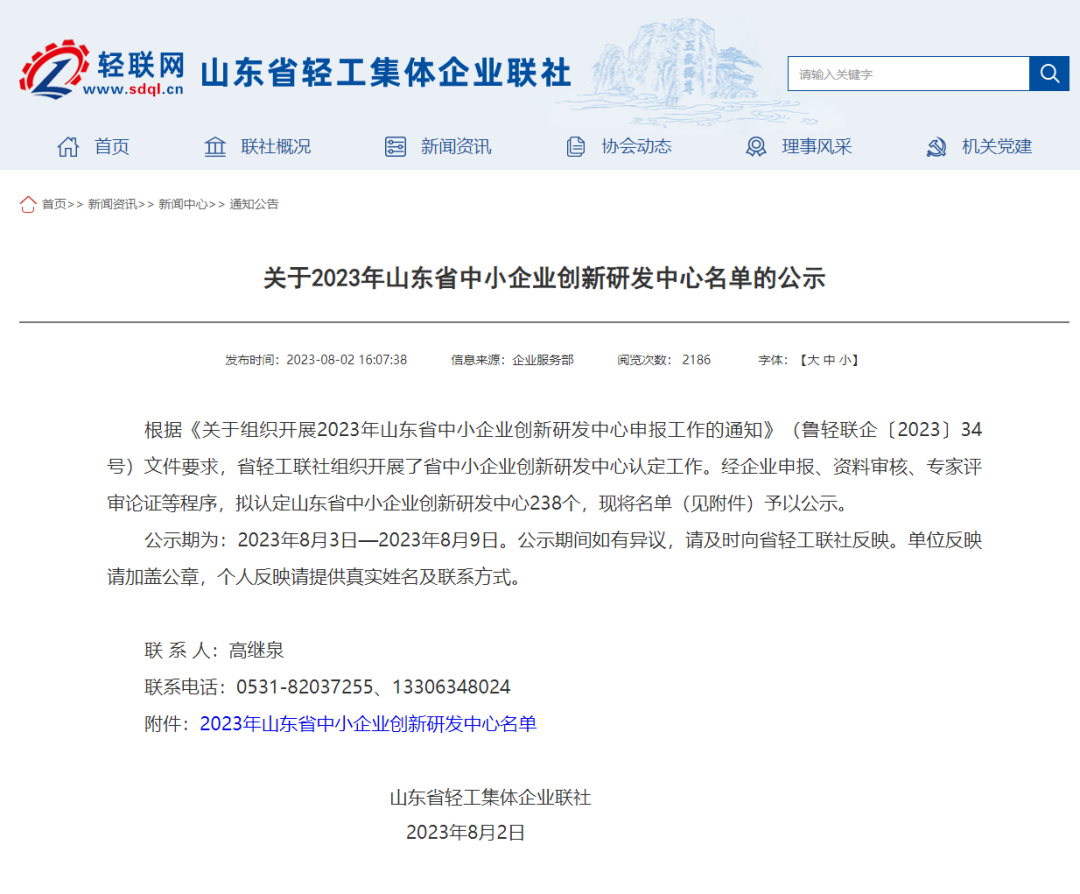Click the party emblem icon beside 机关党建
This screenshot has width=1080, height=894.
pyautogui.click(x=937, y=147)
